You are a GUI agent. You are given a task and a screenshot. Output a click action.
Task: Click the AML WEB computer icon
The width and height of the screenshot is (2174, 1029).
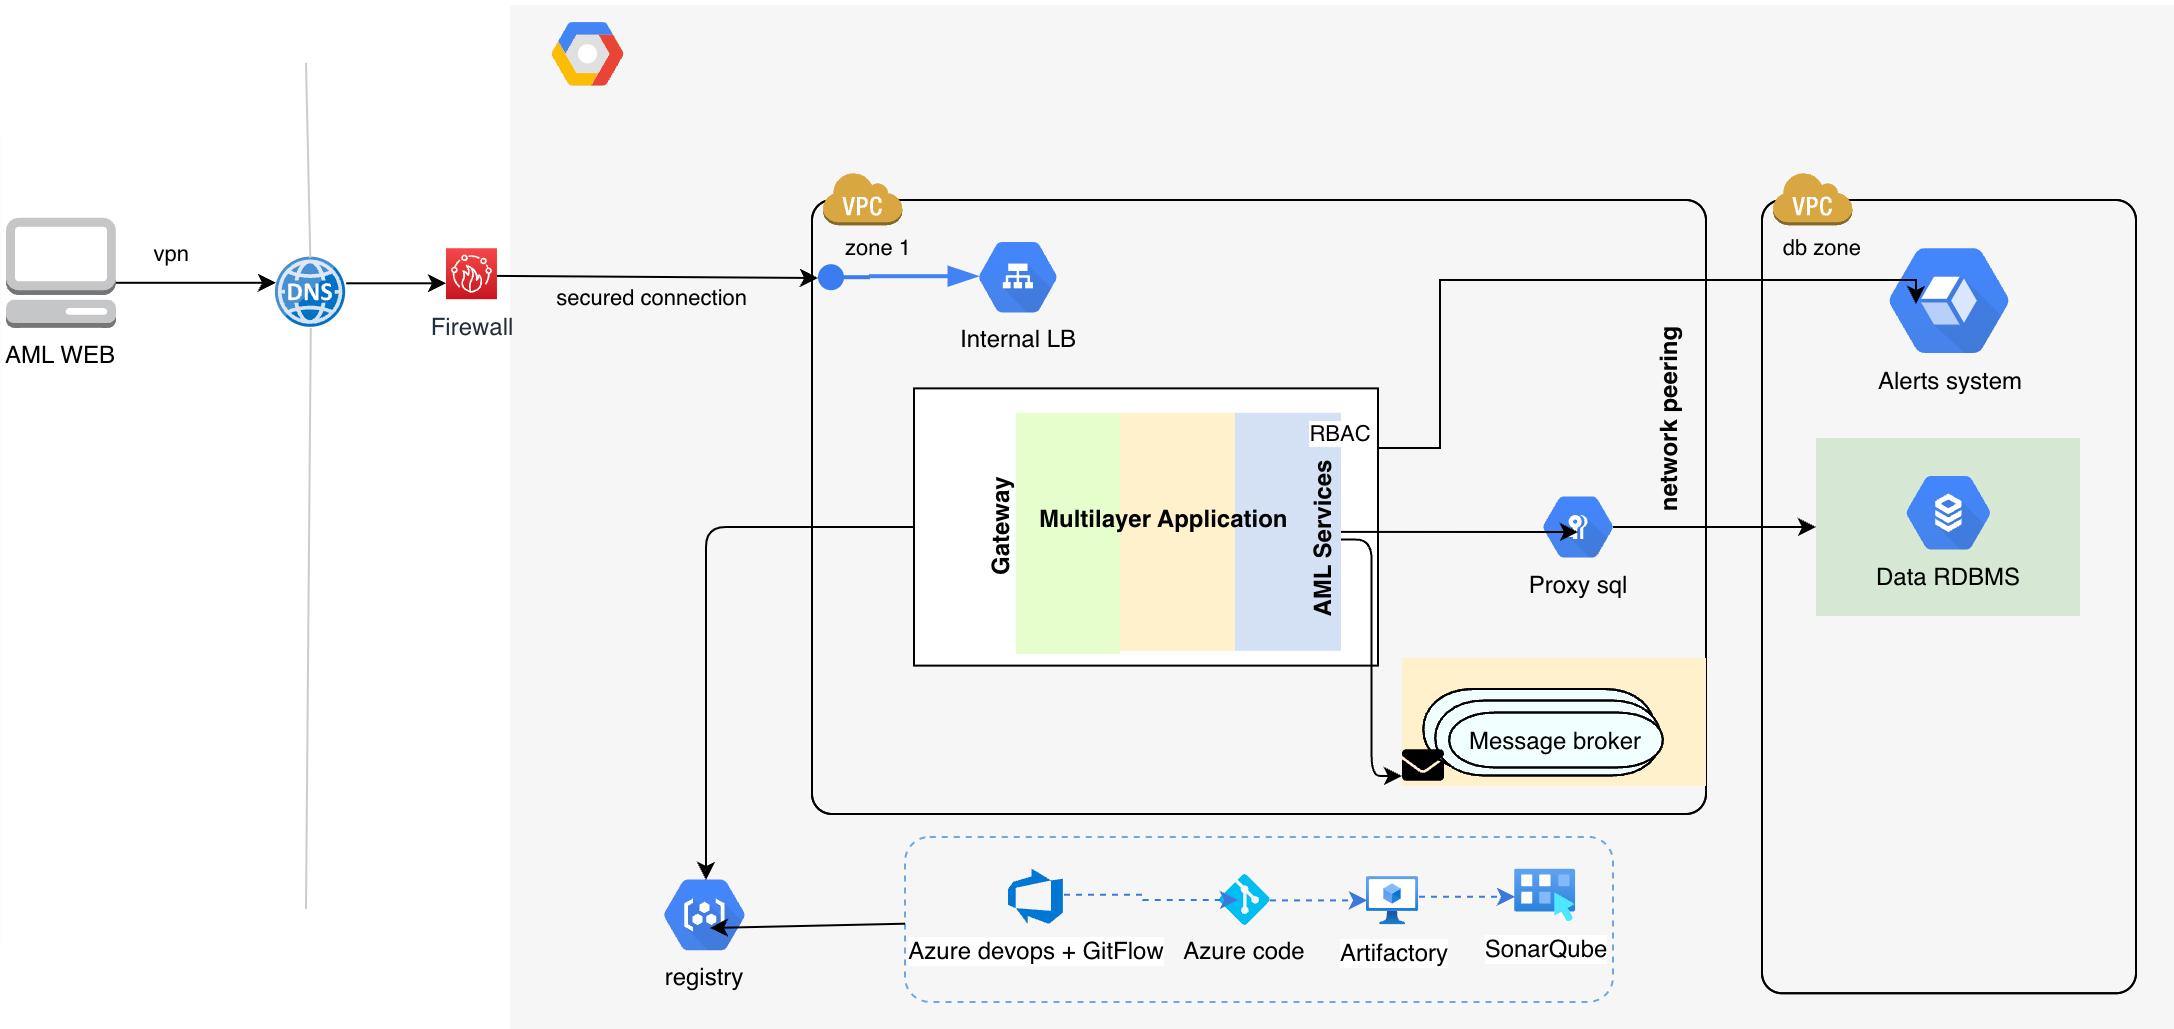pyautogui.click(x=61, y=272)
